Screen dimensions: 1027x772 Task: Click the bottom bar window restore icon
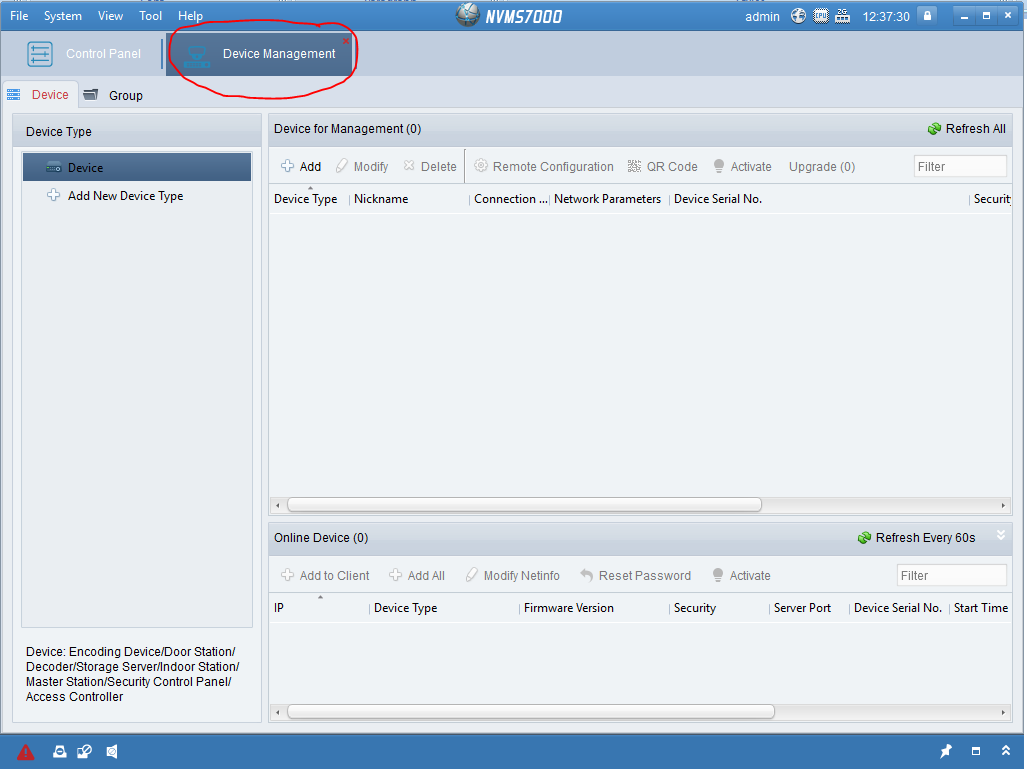point(976,751)
